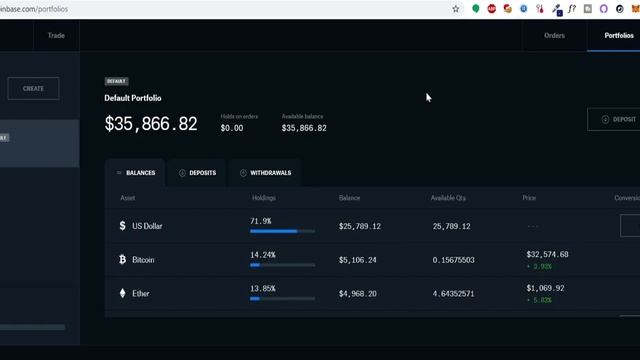Click the $32,574.68 Bitcoin price
This screenshot has width=640, height=360.
[x=547, y=255]
